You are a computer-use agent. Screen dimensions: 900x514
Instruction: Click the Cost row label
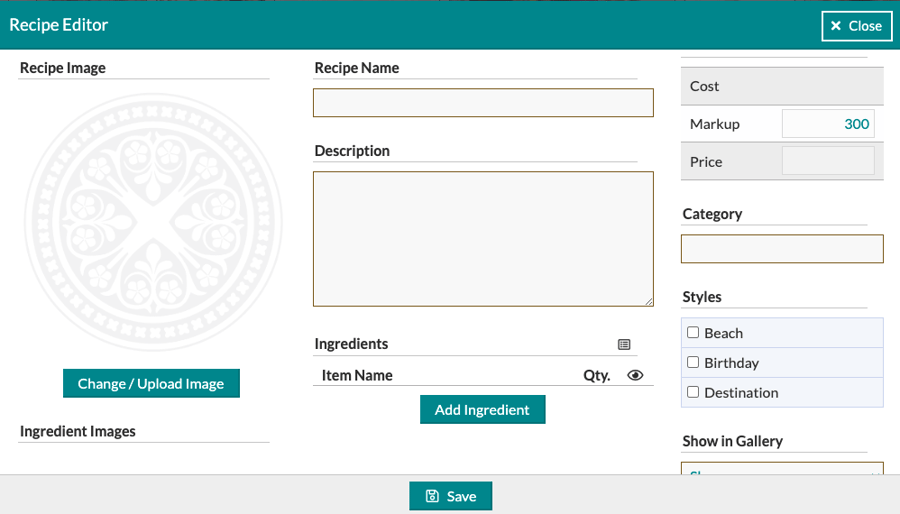click(704, 86)
